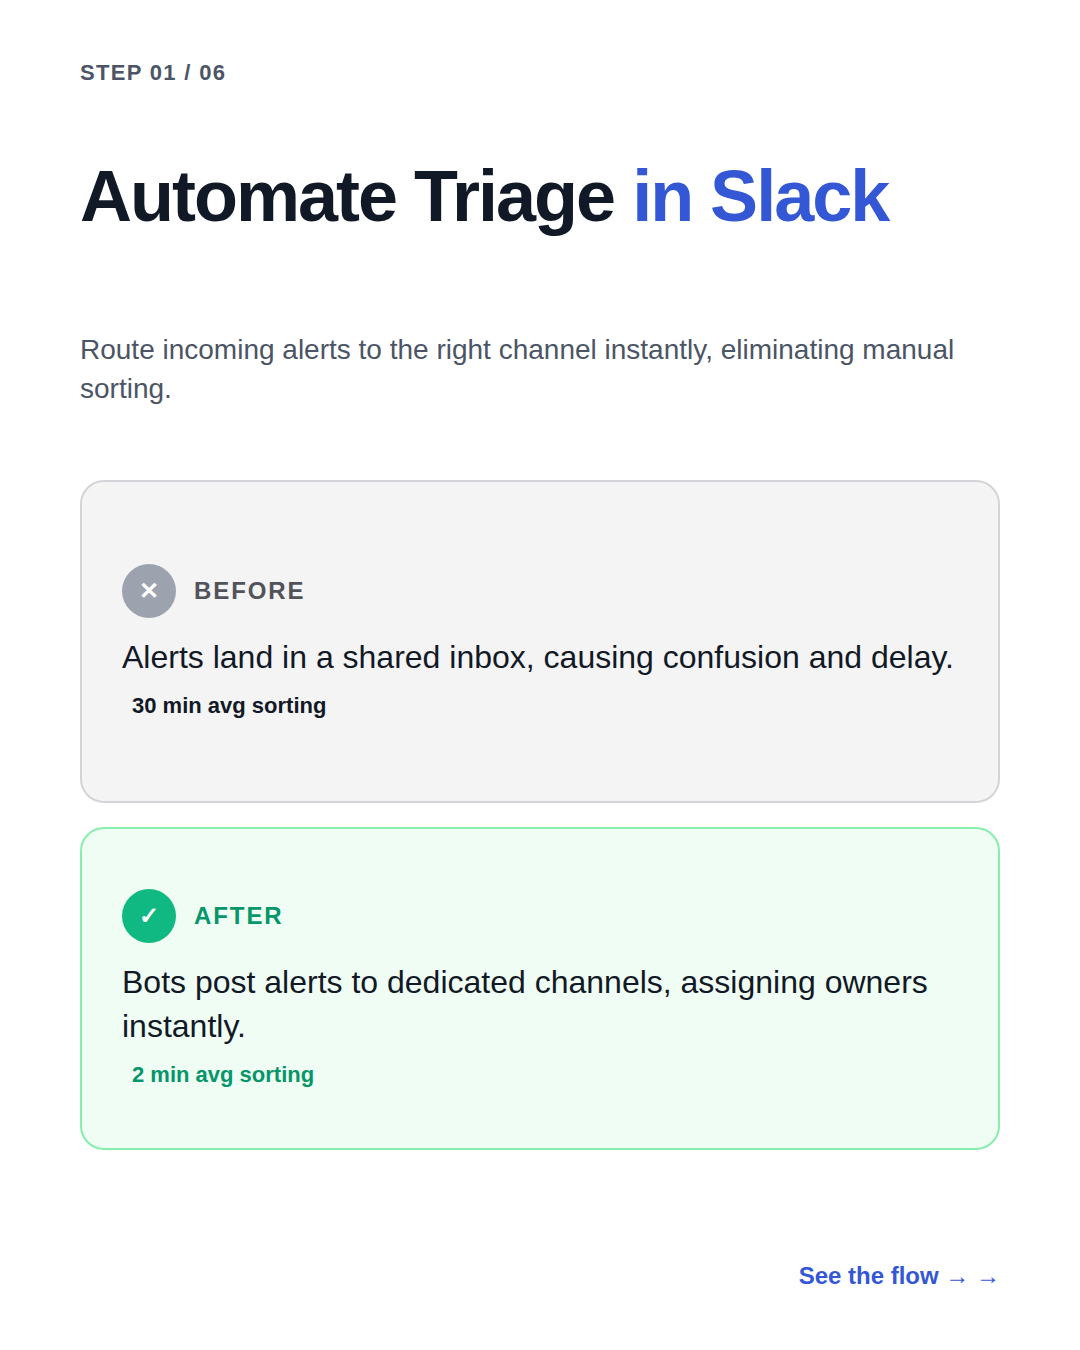Click the first arrow after See the flow
Screen dimensions: 1080x1350
(957, 1279)
